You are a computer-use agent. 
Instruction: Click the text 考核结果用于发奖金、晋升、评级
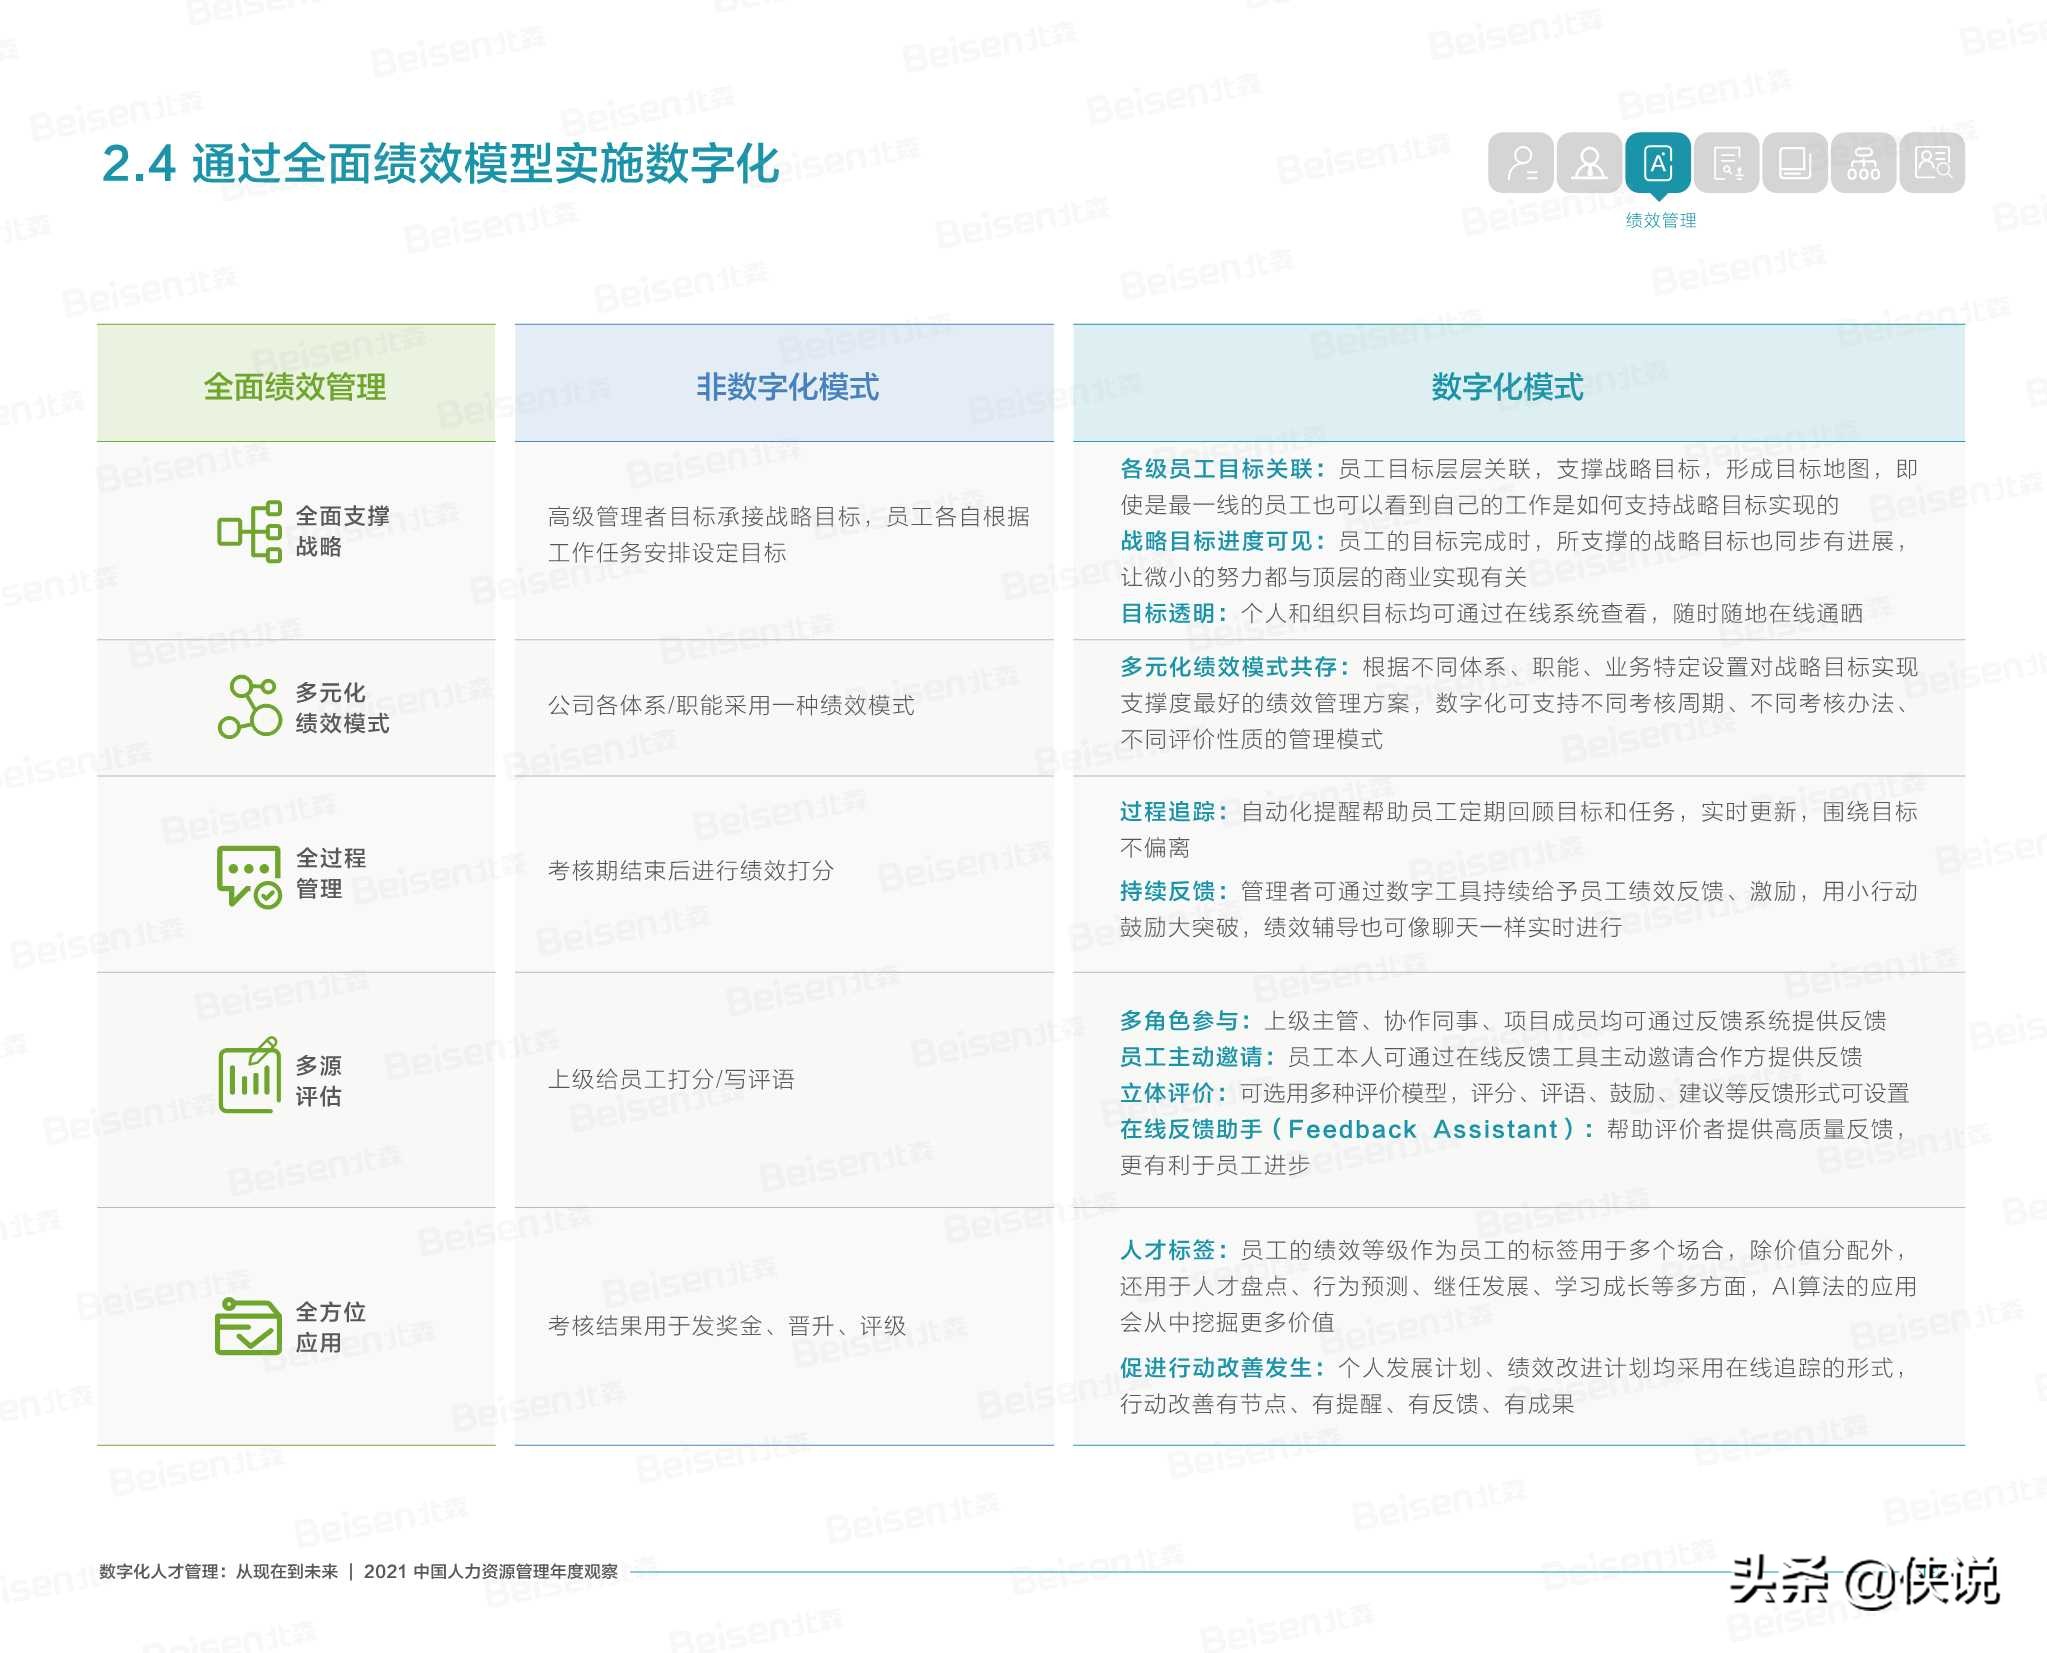(727, 1326)
